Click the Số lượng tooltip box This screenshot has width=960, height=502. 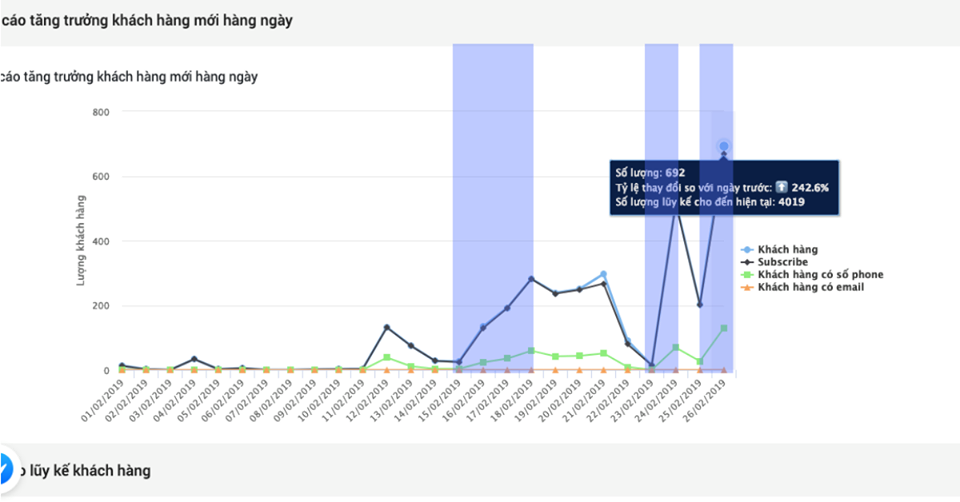coord(724,187)
